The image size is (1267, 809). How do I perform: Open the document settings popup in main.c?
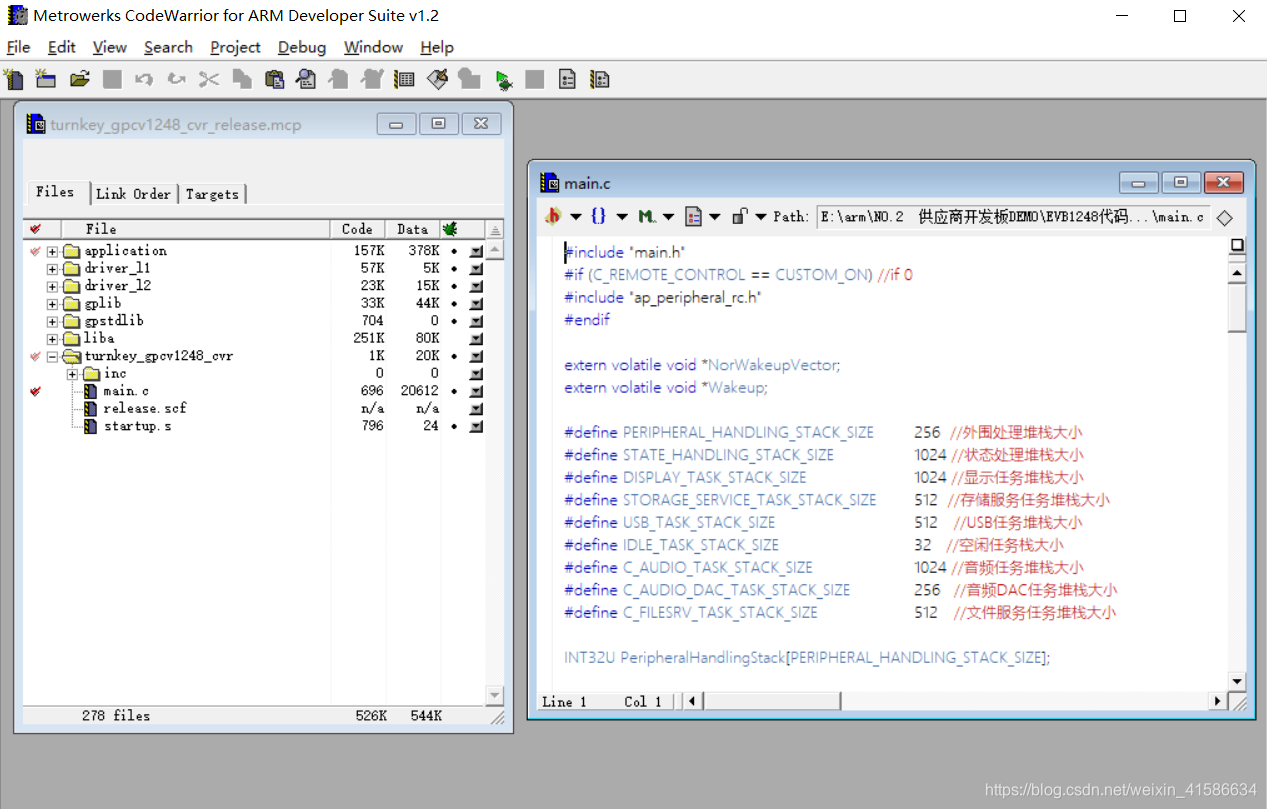click(x=703, y=216)
